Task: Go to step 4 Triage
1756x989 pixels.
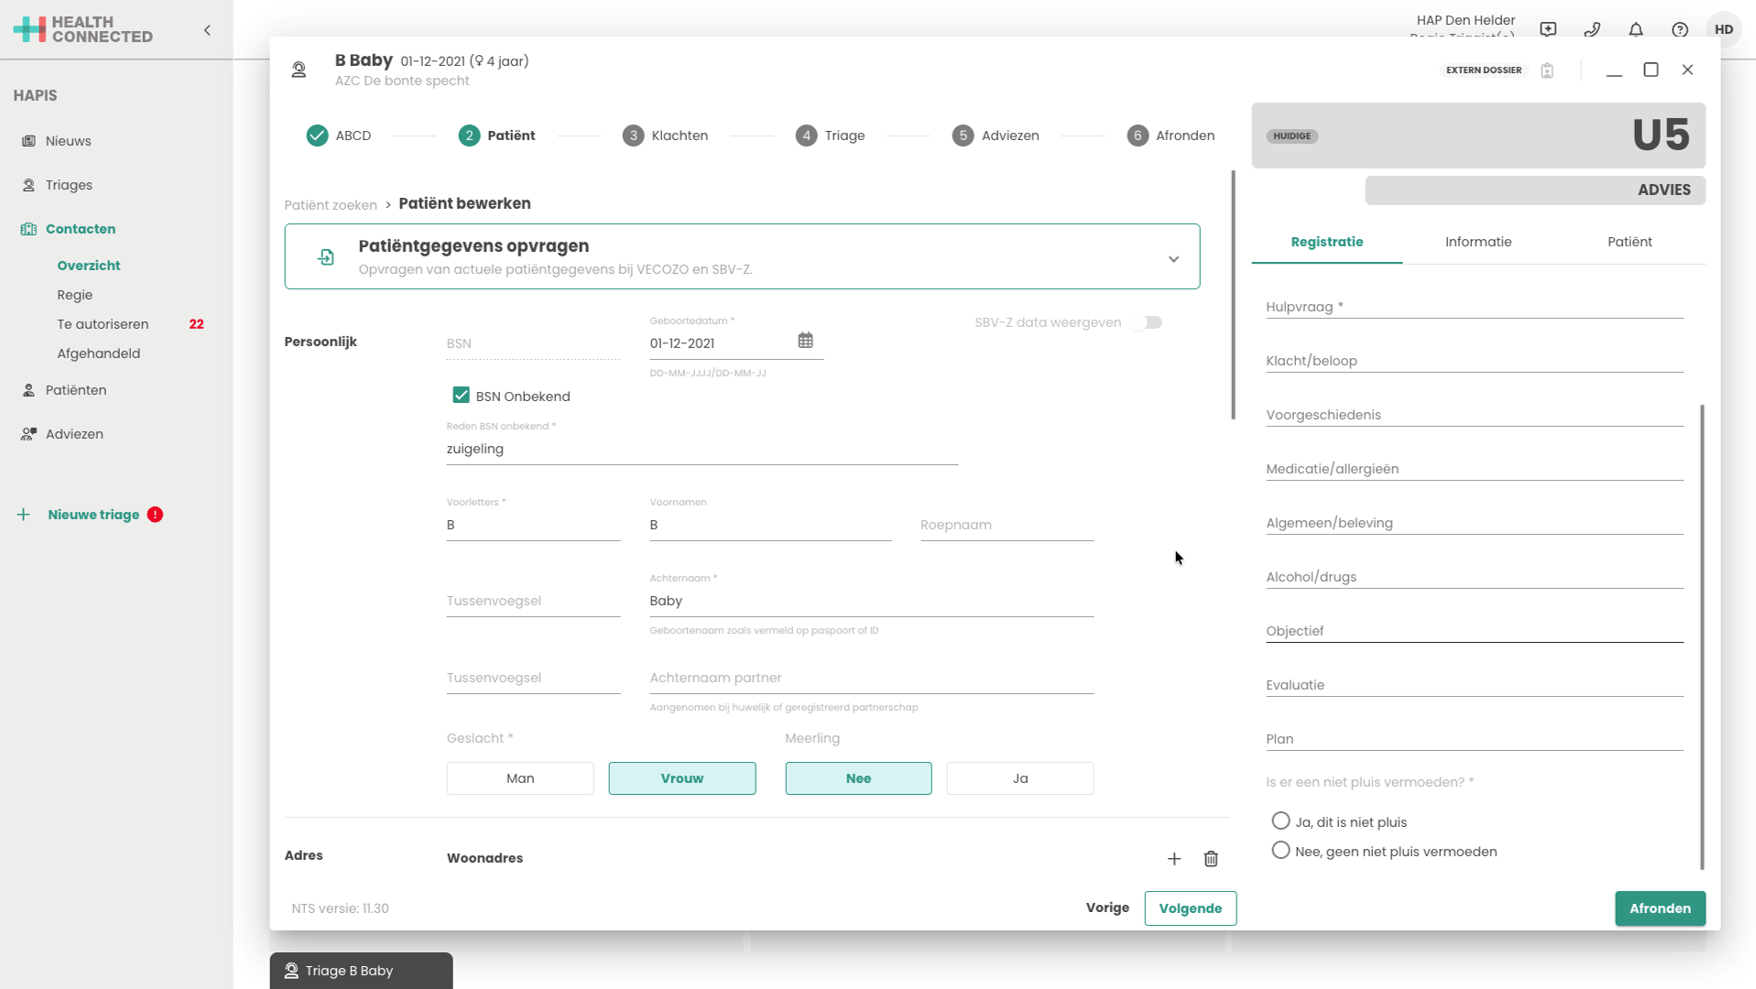Action: tap(830, 136)
